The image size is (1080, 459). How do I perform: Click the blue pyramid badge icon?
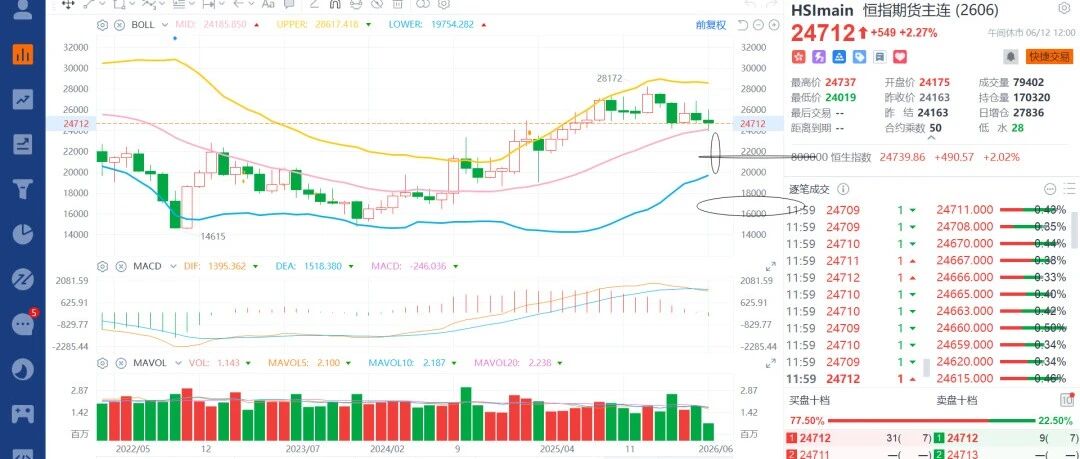[x=839, y=57]
